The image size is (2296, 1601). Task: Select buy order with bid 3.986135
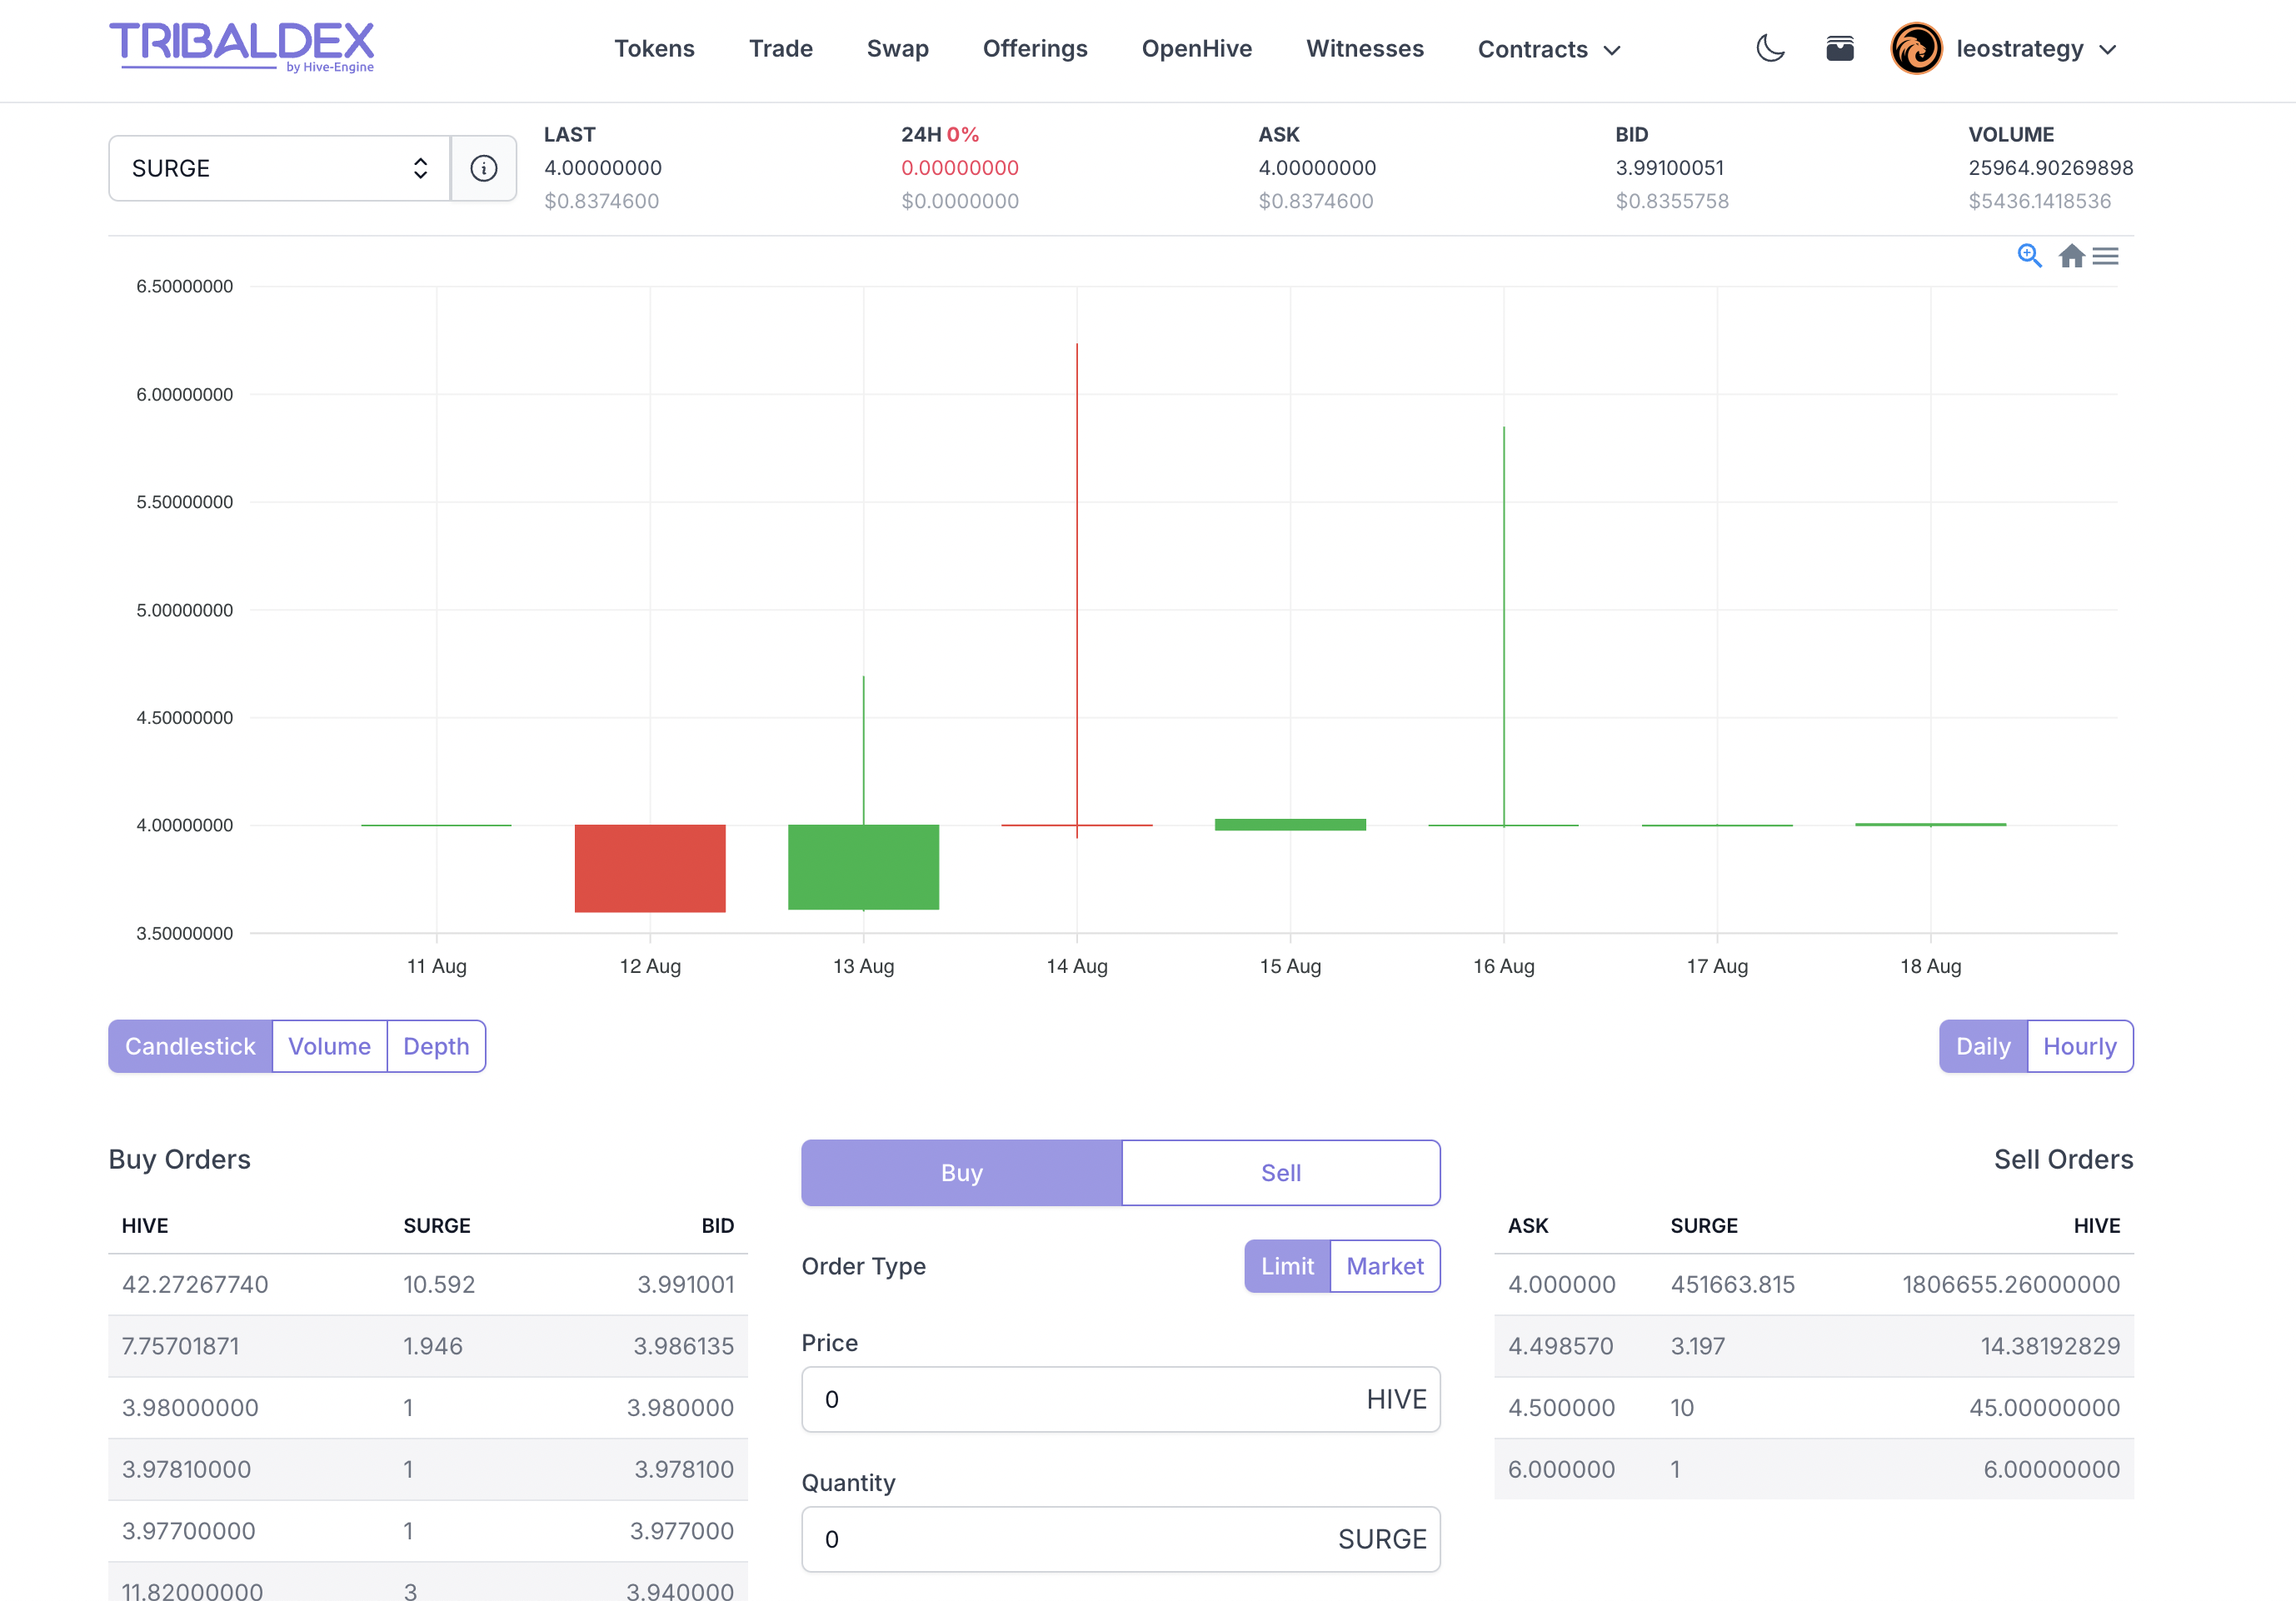428,1346
